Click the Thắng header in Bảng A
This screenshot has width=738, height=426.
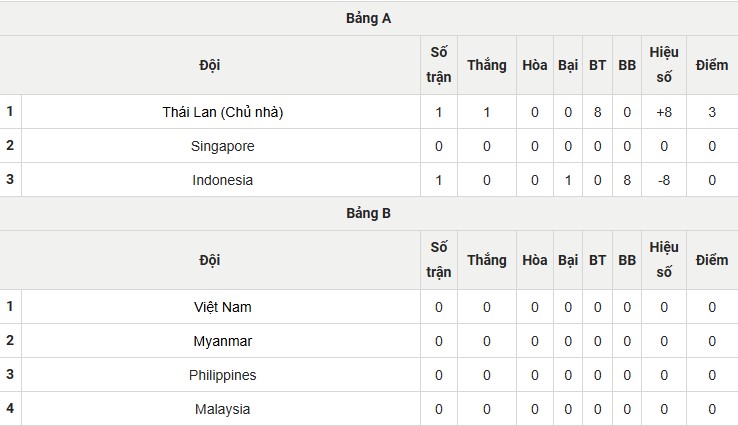[486, 65]
